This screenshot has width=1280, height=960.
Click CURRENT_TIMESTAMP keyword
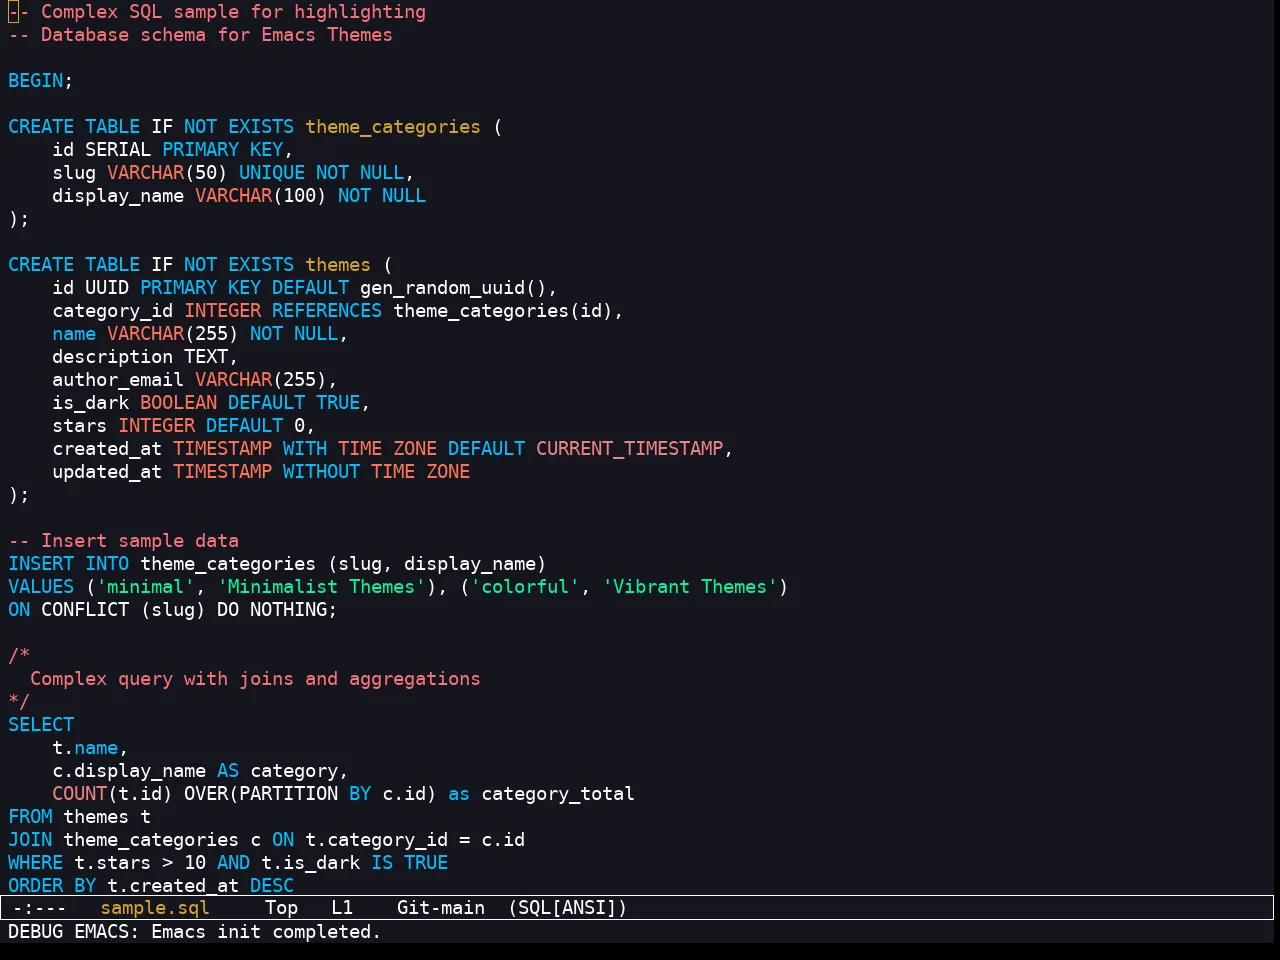(x=629, y=449)
